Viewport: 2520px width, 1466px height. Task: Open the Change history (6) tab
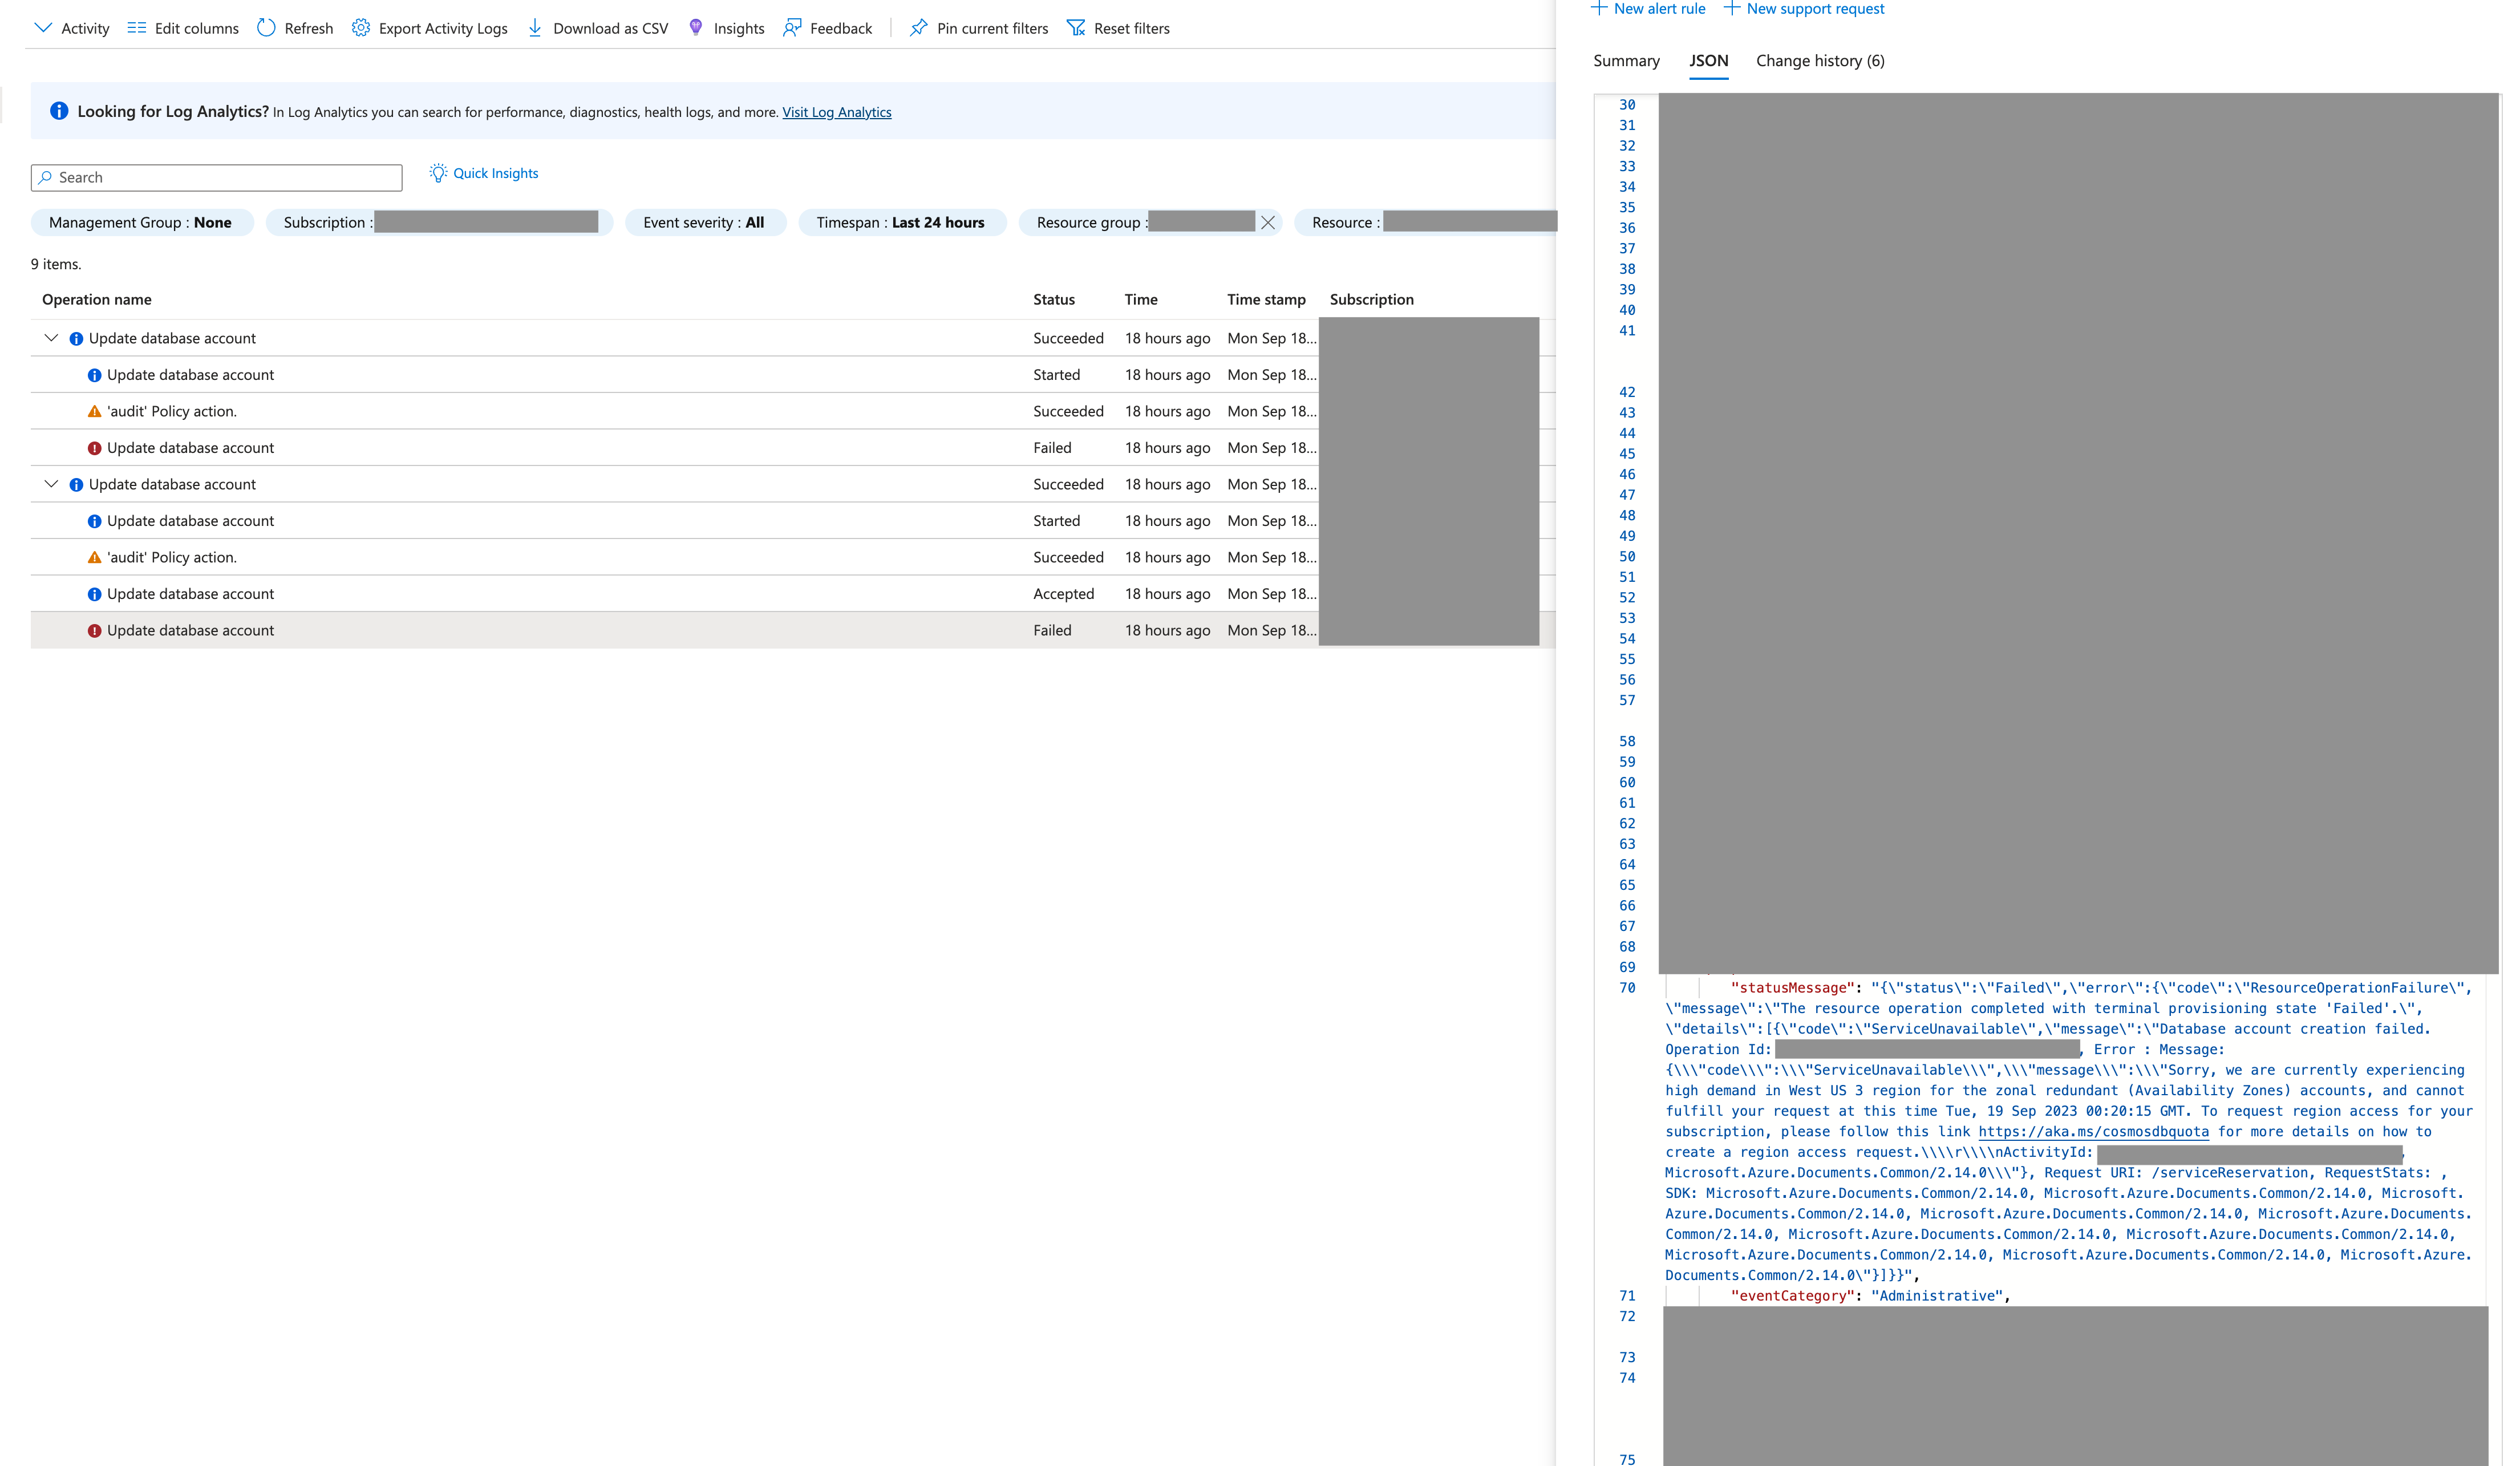coord(1819,61)
